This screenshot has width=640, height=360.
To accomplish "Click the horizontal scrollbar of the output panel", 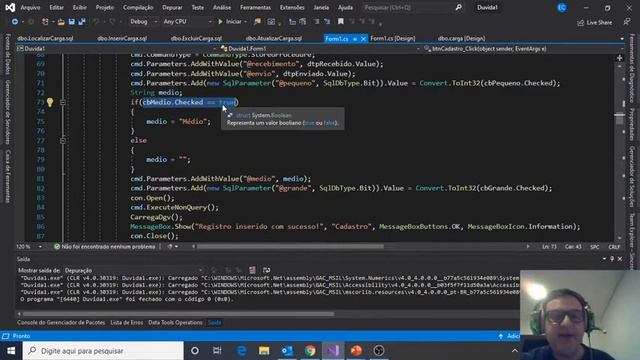I will (178, 314).
